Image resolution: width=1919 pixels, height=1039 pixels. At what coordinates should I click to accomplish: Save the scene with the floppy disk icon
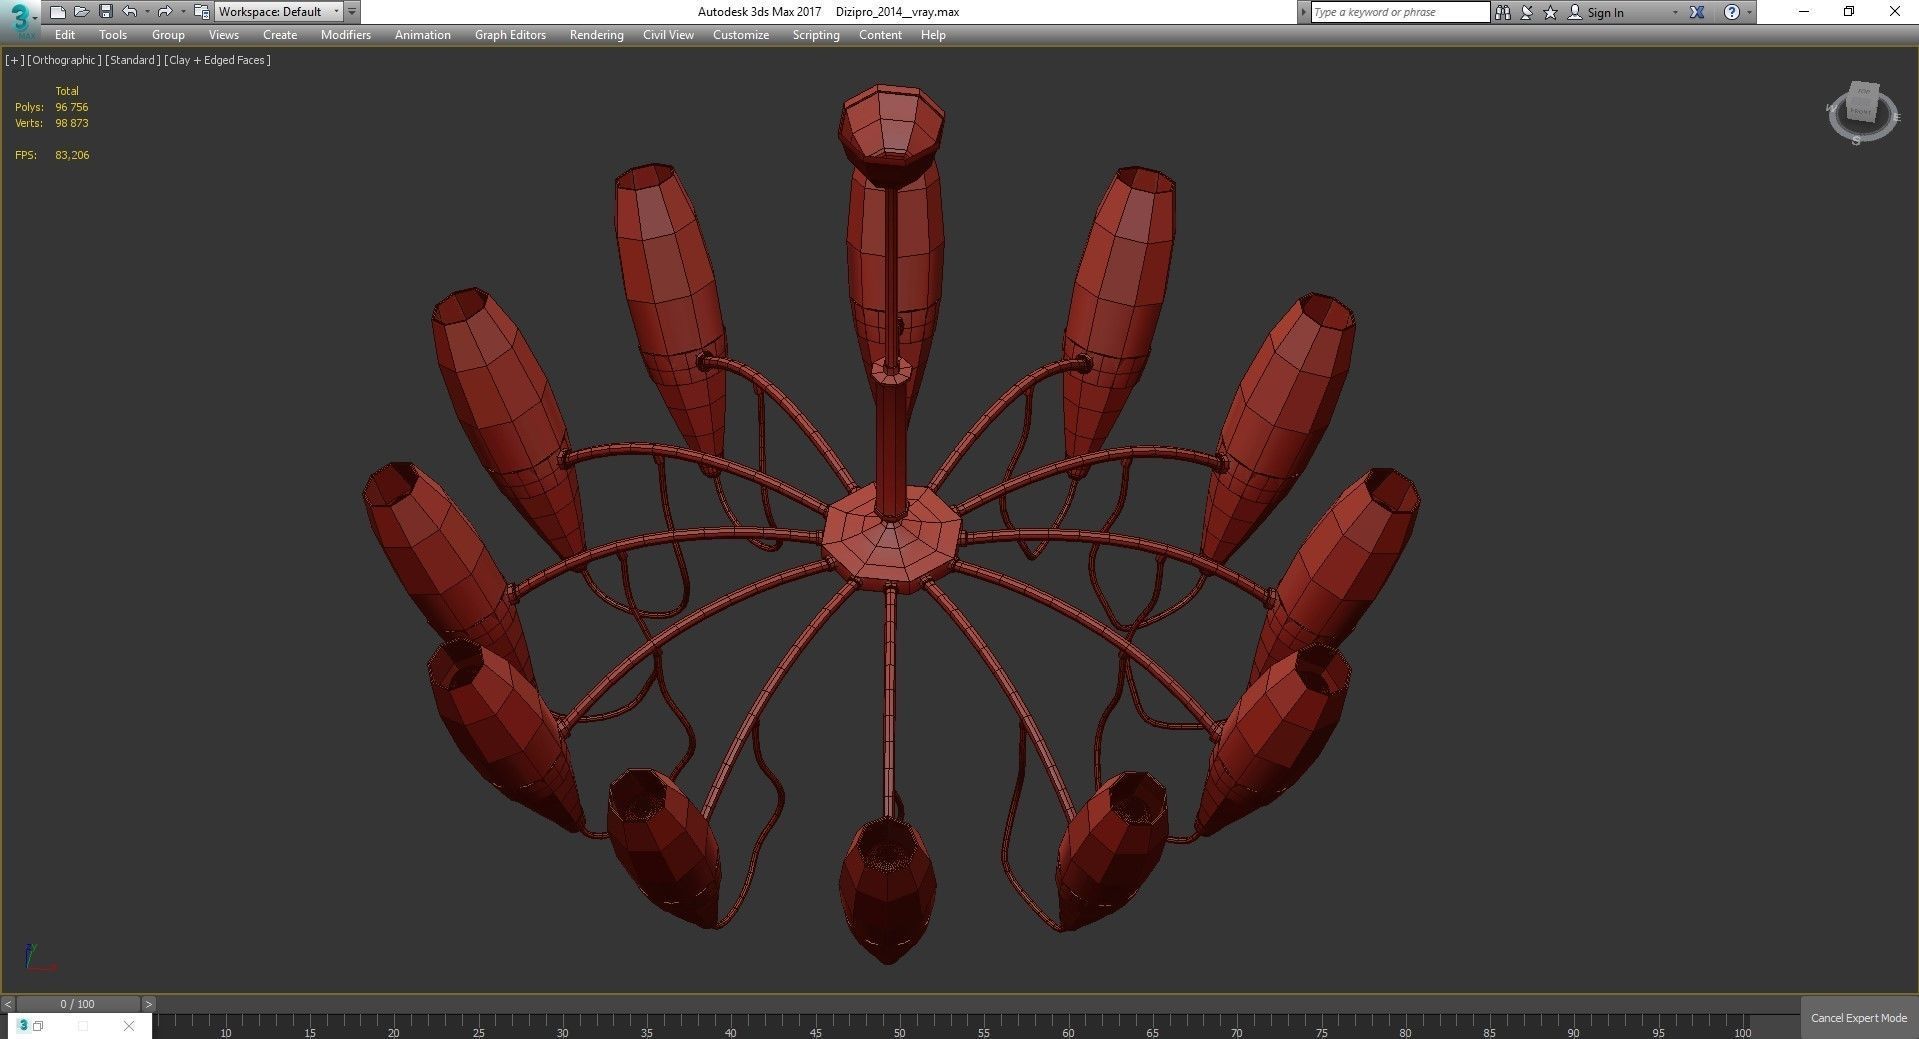[105, 12]
